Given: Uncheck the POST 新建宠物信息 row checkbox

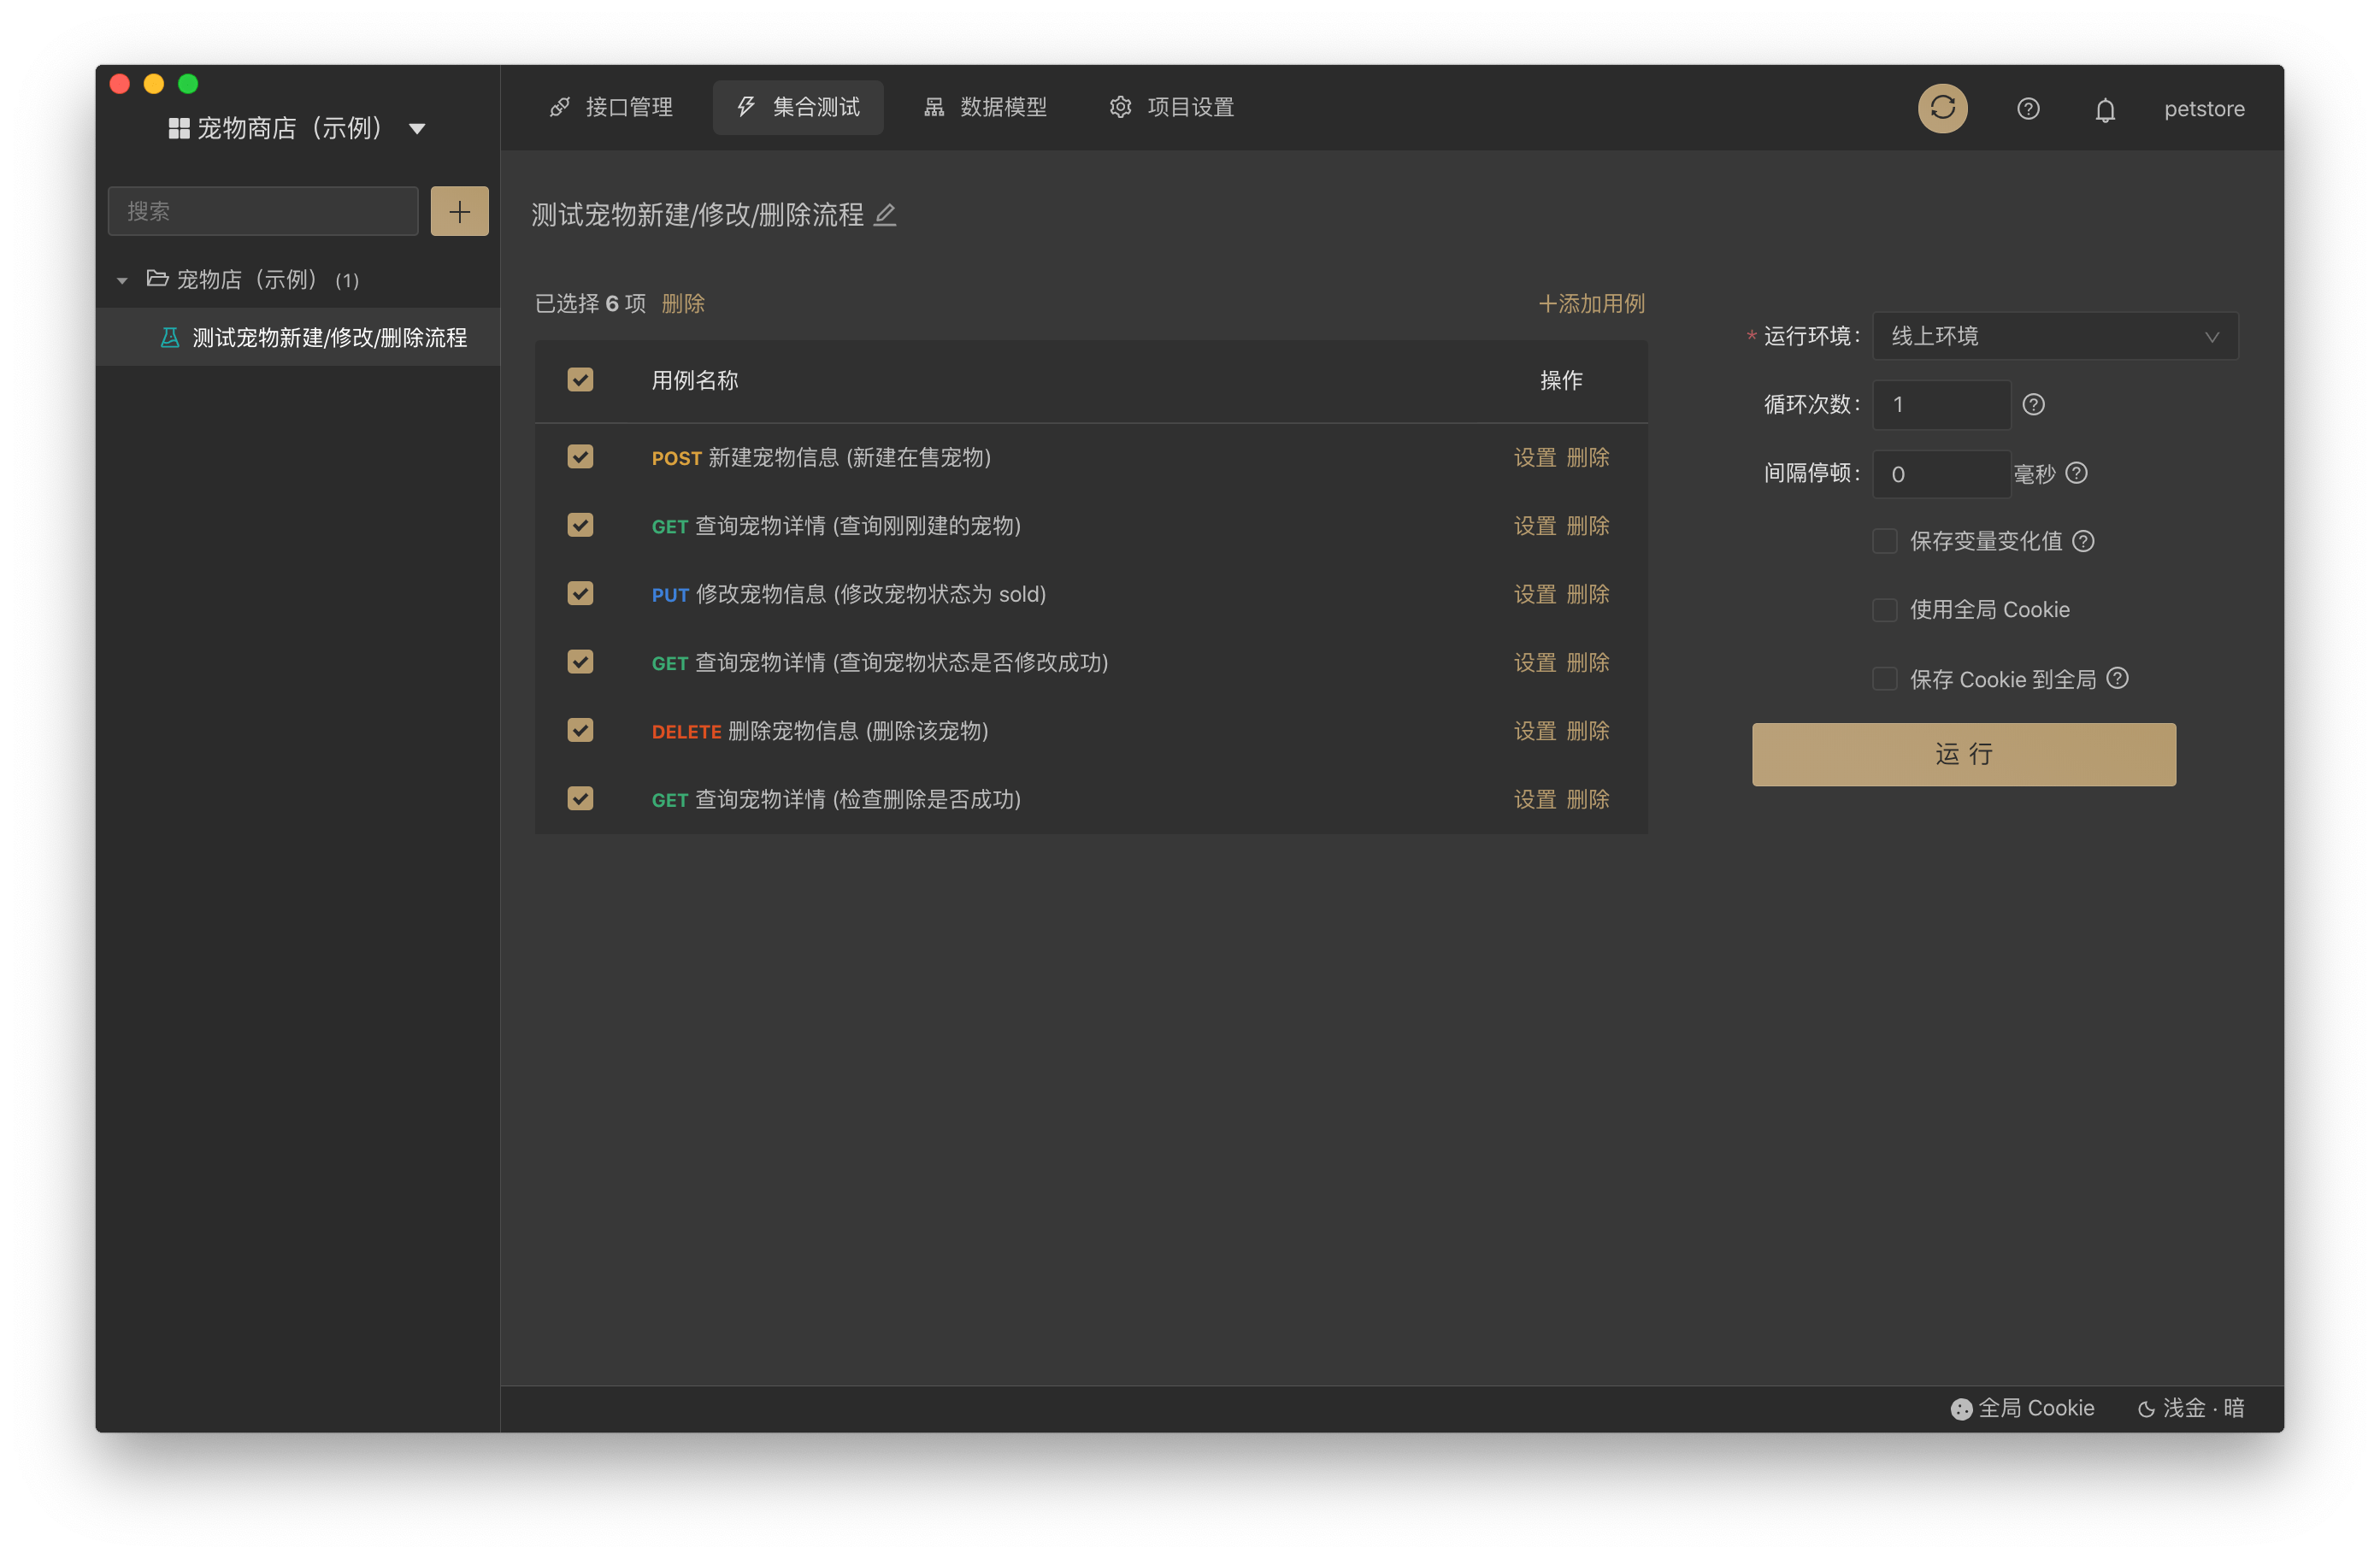Looking at the screenshot, I should point(580,457).
